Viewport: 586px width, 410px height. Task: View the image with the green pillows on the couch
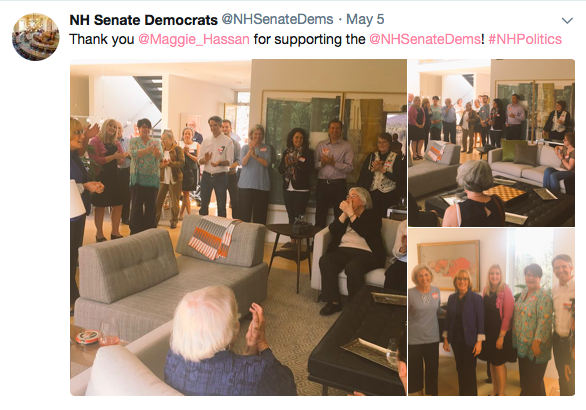click(491, 143)
